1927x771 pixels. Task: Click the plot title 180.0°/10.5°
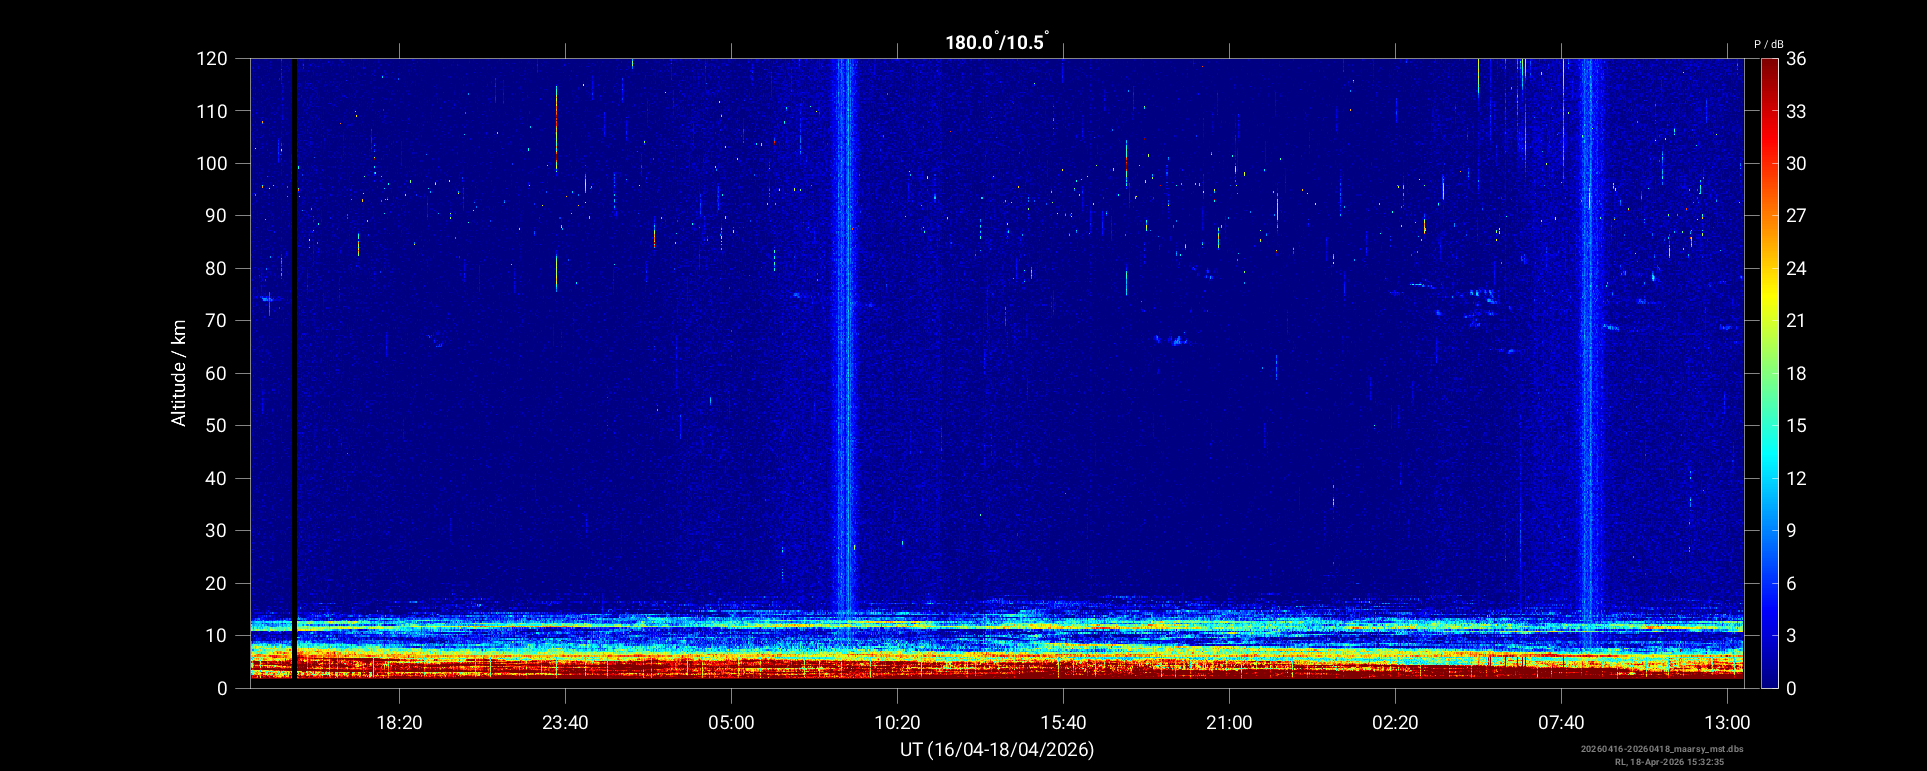996,42
